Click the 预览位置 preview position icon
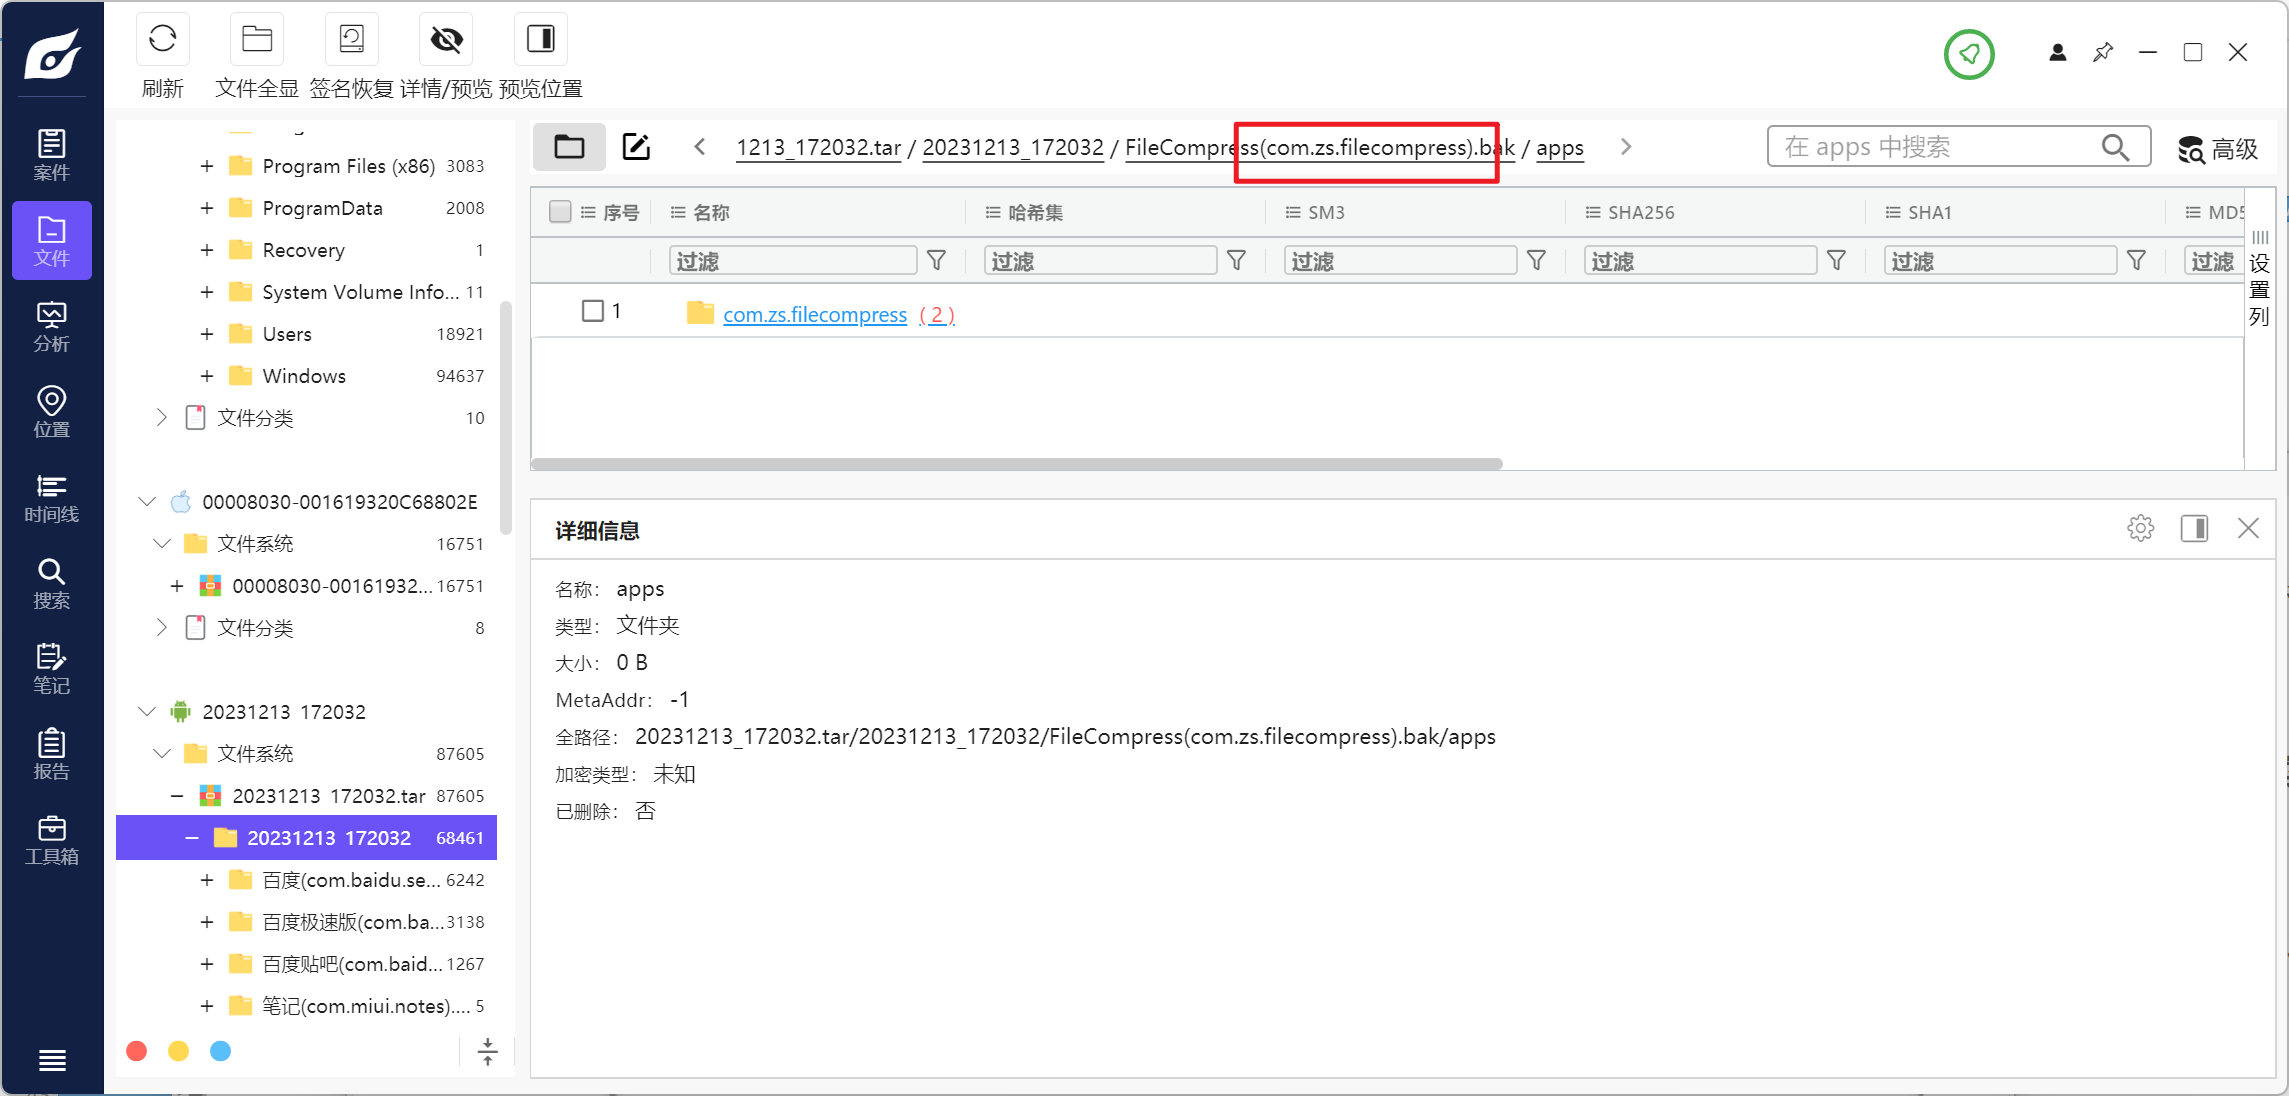The width and height of the screenshot is (2289, 1096). (540, 40)
